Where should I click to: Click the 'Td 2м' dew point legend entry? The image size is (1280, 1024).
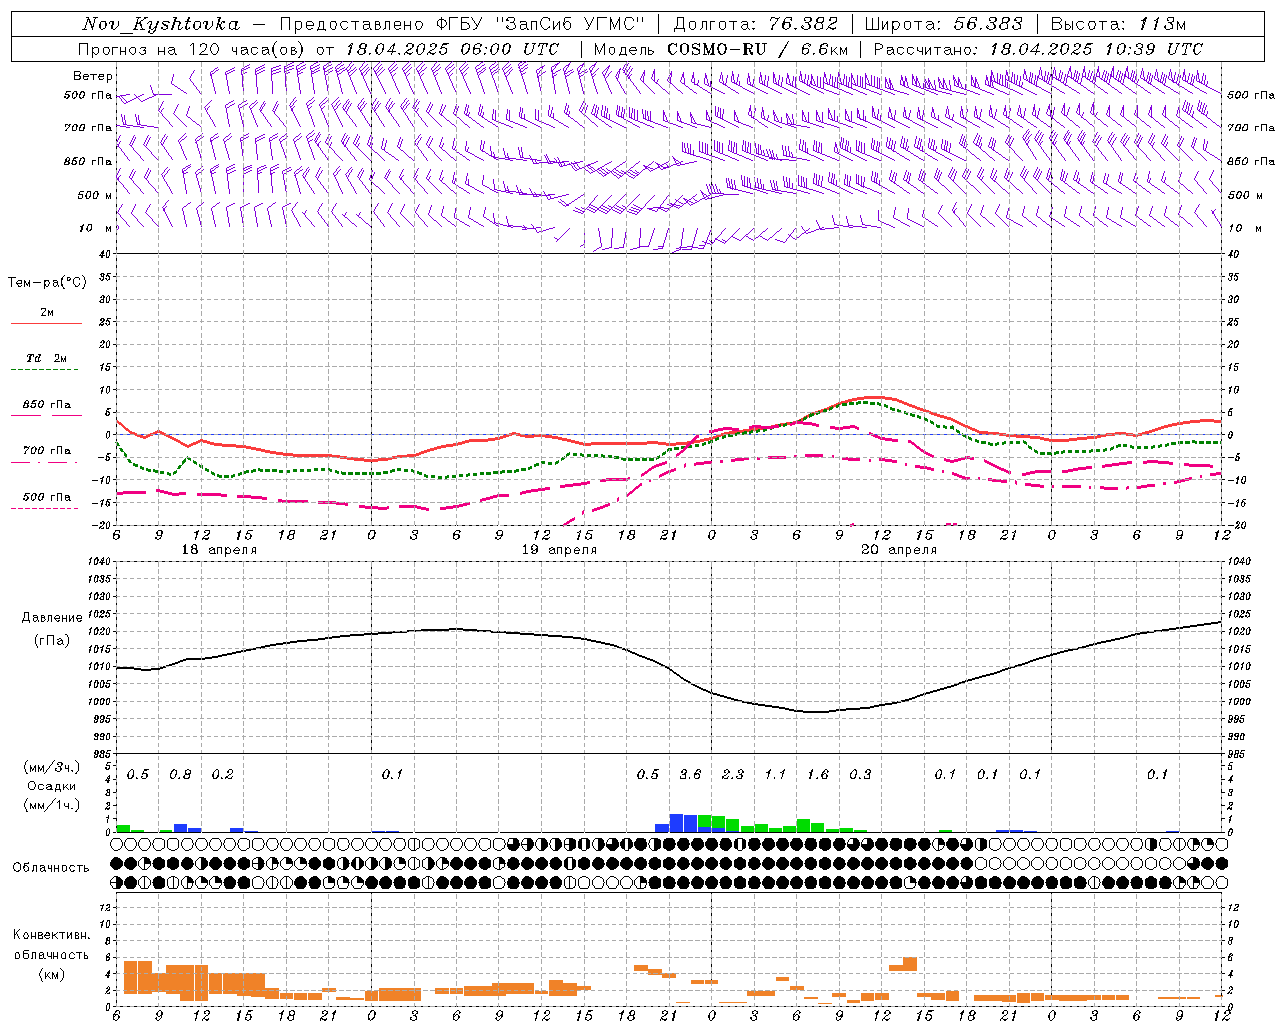pyautogui.click(x=46, y=358)
